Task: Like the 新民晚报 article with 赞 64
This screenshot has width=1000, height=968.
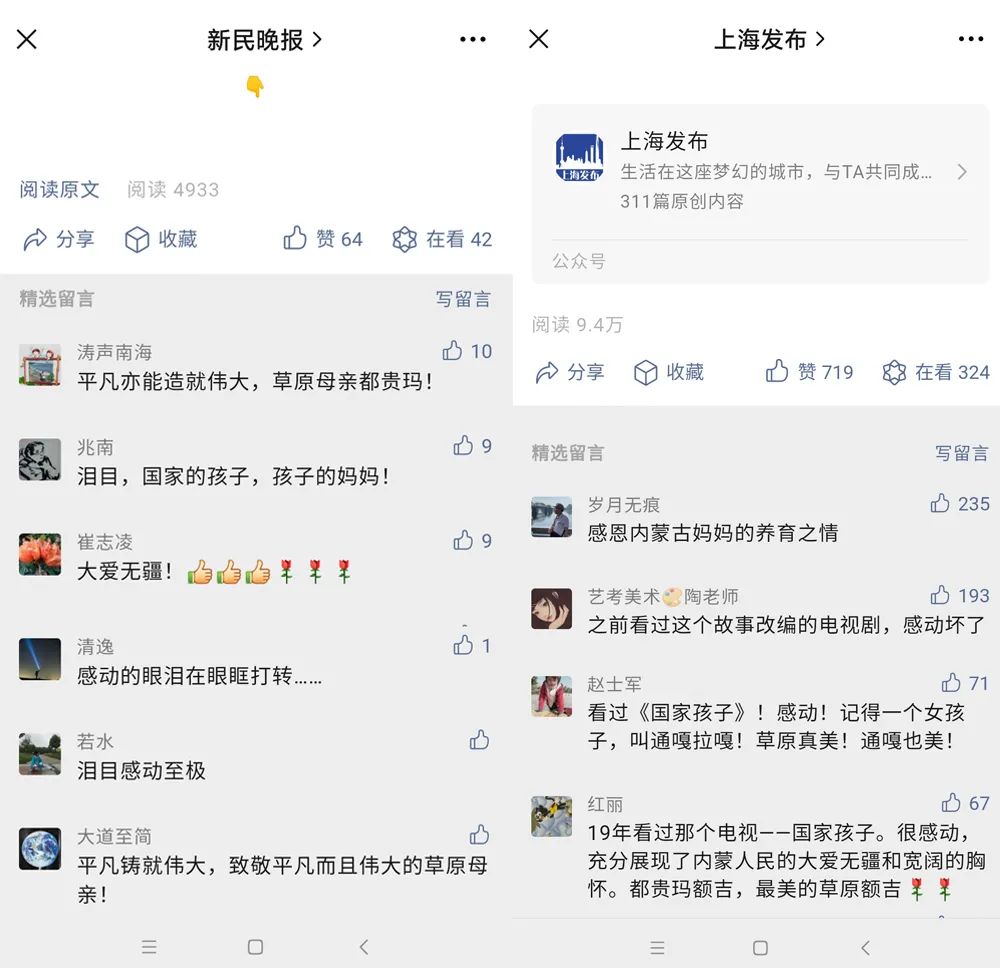Action: pyautogui.click(x=295, y=238)
